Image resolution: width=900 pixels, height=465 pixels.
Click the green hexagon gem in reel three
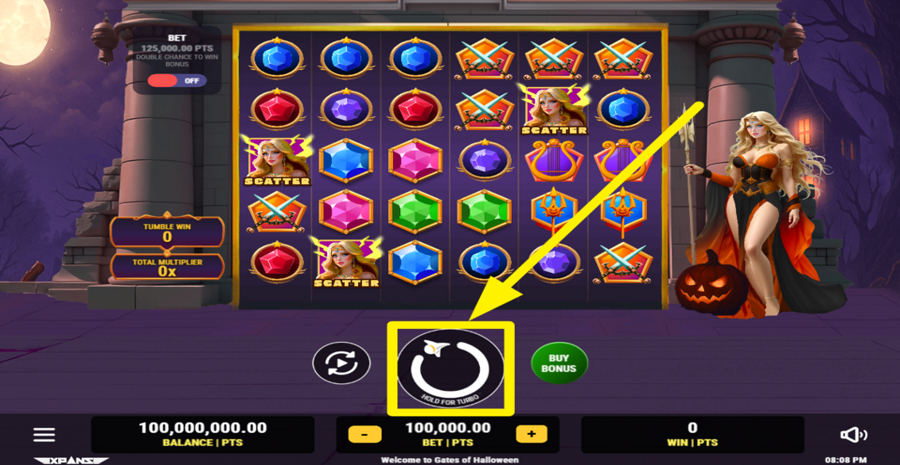point(415,211)
